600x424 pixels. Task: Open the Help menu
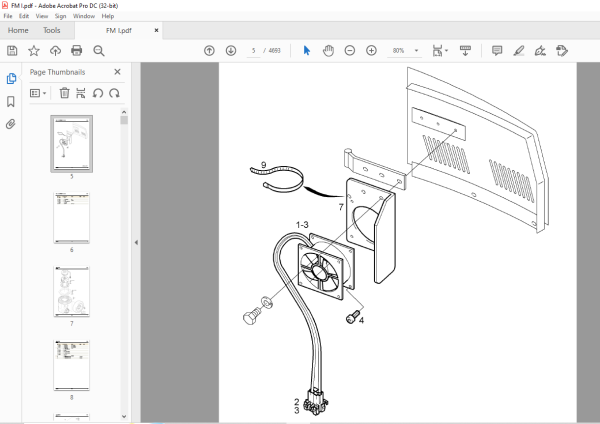coord(108,16)
